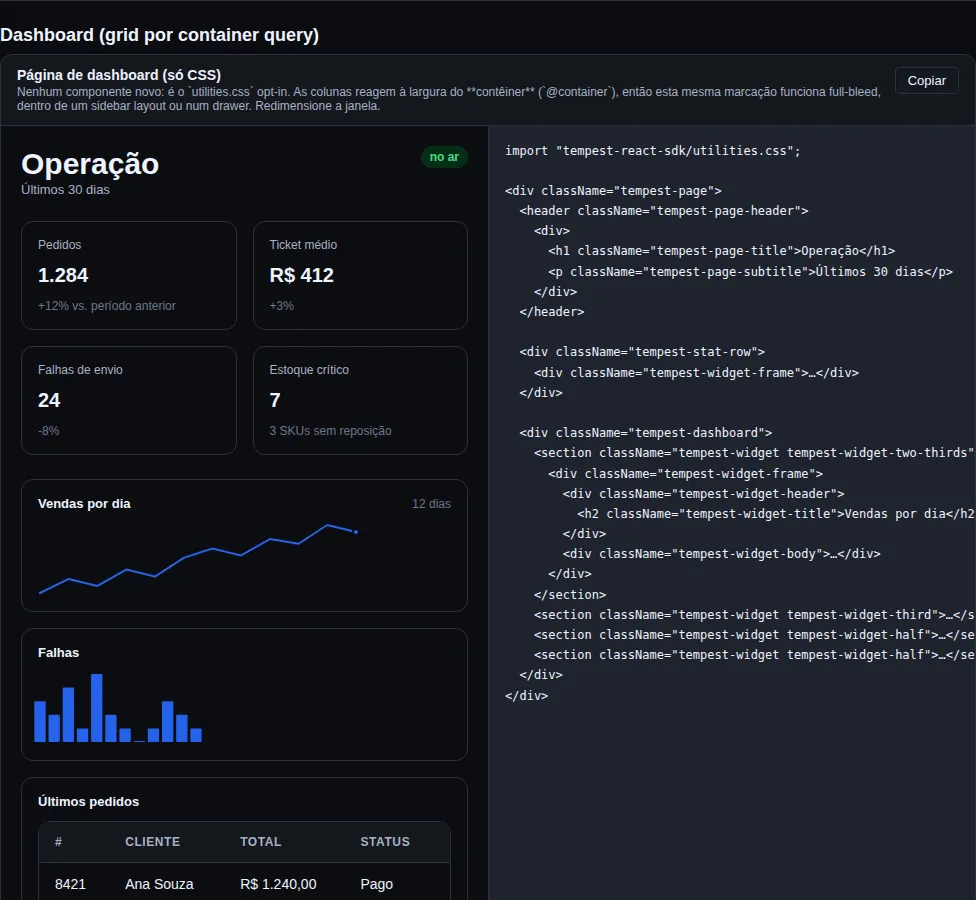This screenshot has height=900, width=976.
Task: Click the Ticket médio label
Action: tap(303, 245)
